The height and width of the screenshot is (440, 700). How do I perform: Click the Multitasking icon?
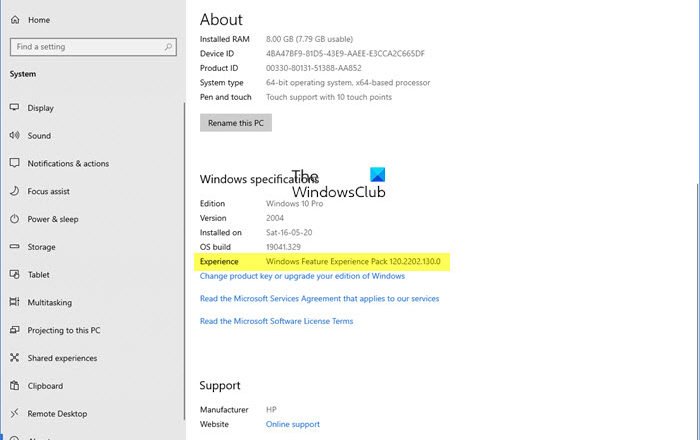click(14, 302)
